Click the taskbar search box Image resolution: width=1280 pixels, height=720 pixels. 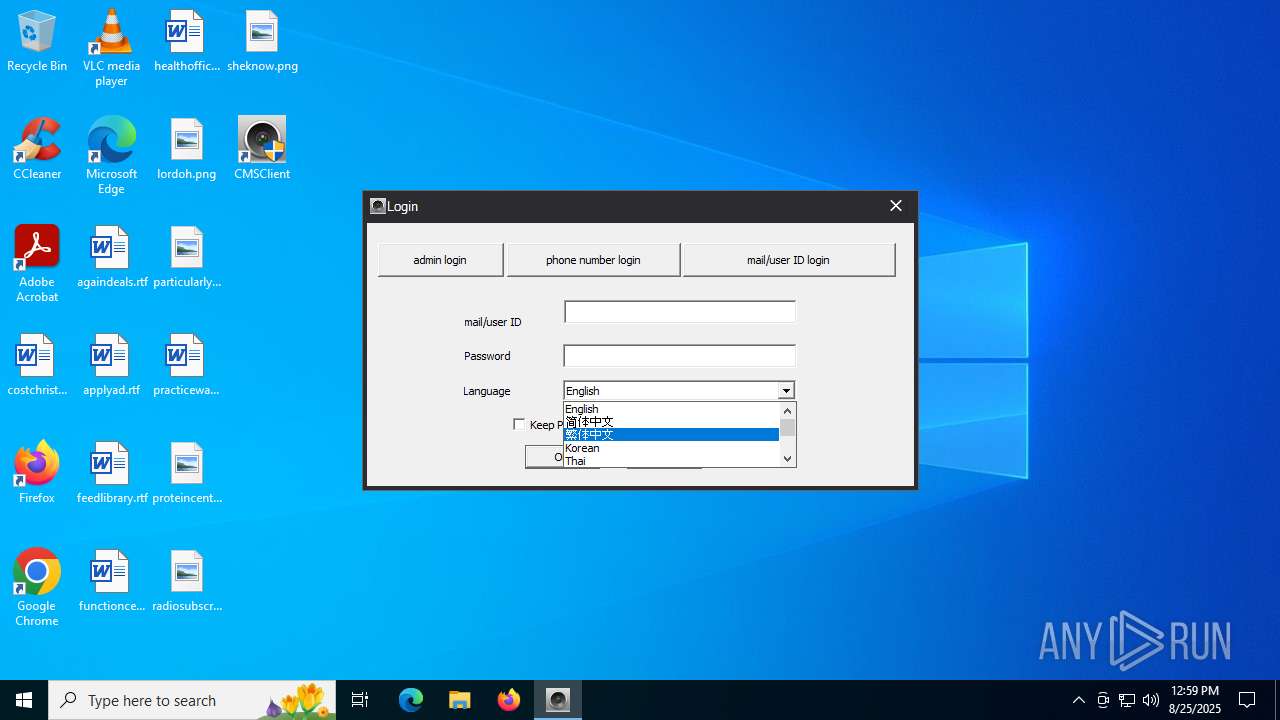192,700
